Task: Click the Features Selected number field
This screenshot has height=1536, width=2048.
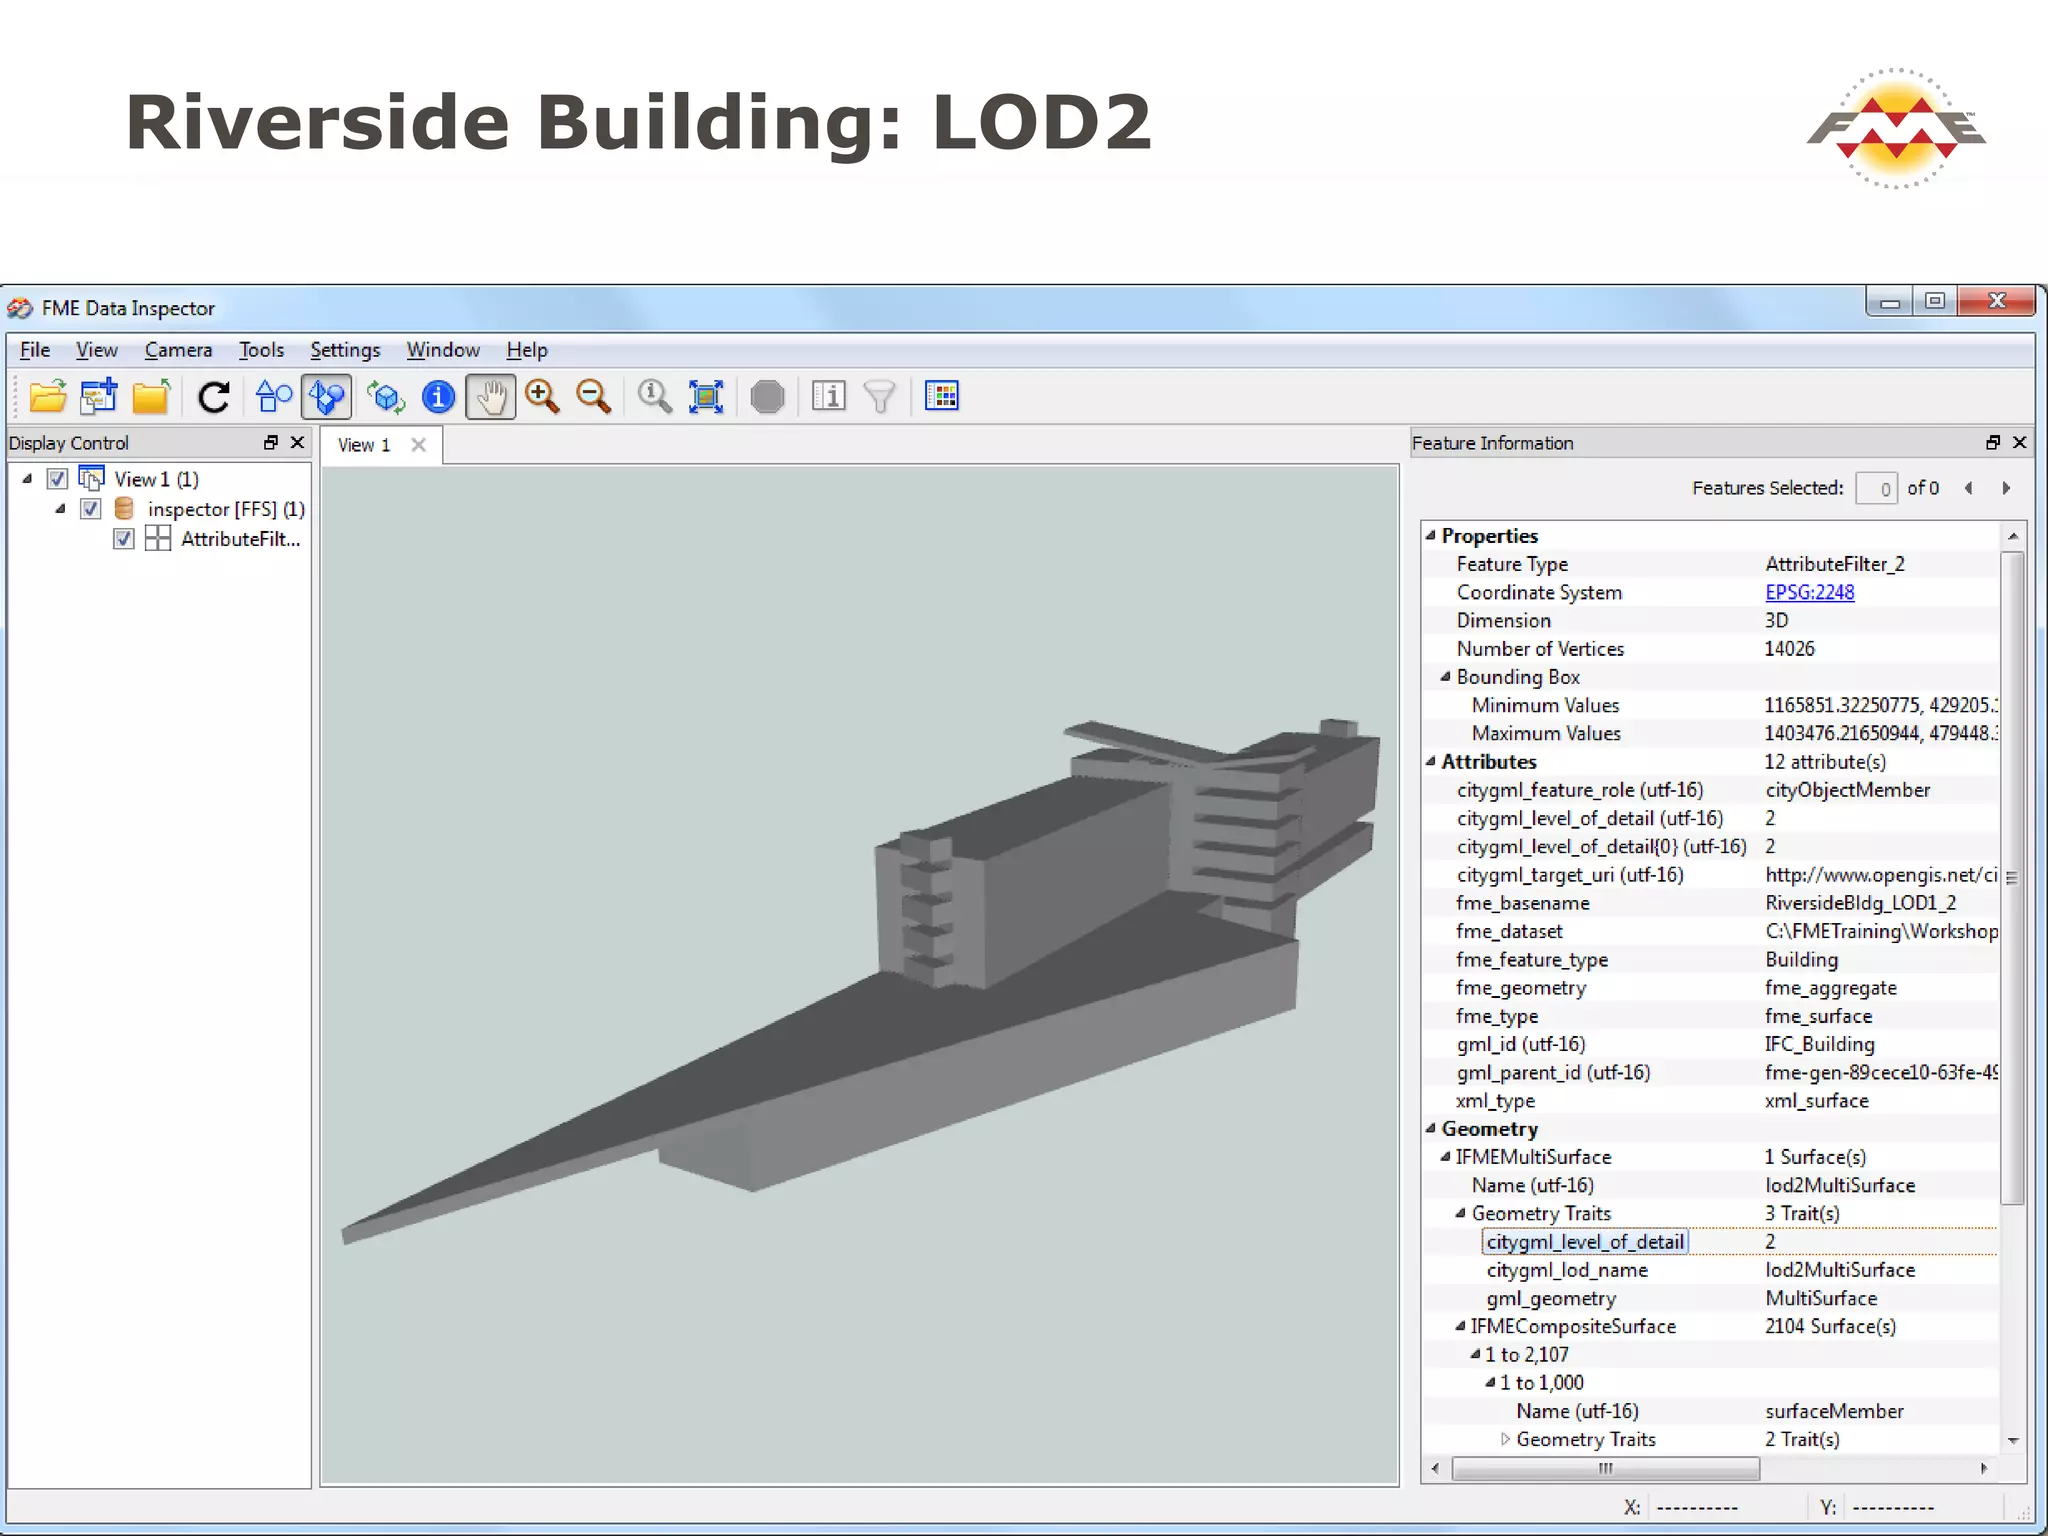Action: (1876, 488)
